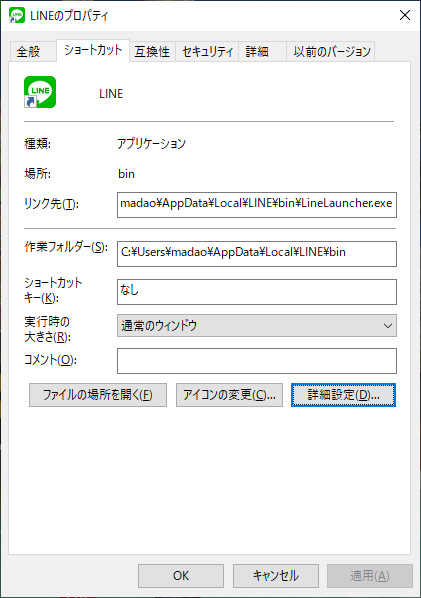Click the LINE icon in the title bar
Image resolution: width=421 pixels, height=598 pixels.
coord(17,15)
